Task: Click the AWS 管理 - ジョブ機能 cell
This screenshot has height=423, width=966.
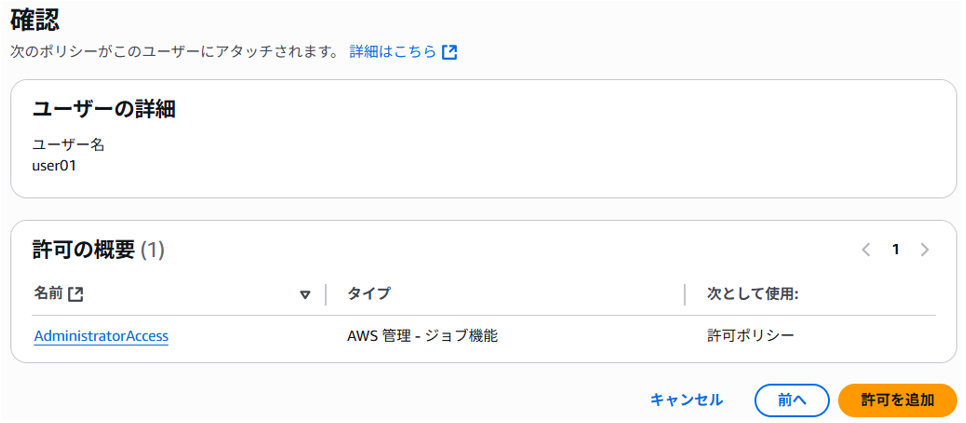Action: [423, 336]
